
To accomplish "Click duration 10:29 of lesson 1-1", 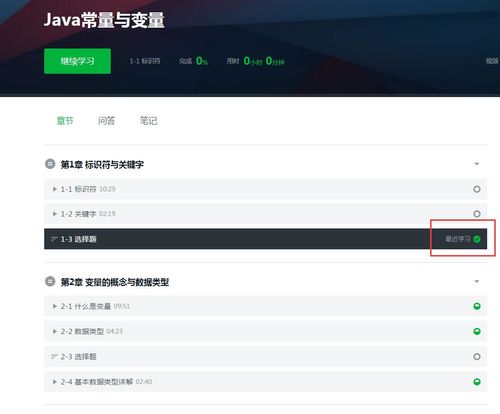I will coord(107,189).
